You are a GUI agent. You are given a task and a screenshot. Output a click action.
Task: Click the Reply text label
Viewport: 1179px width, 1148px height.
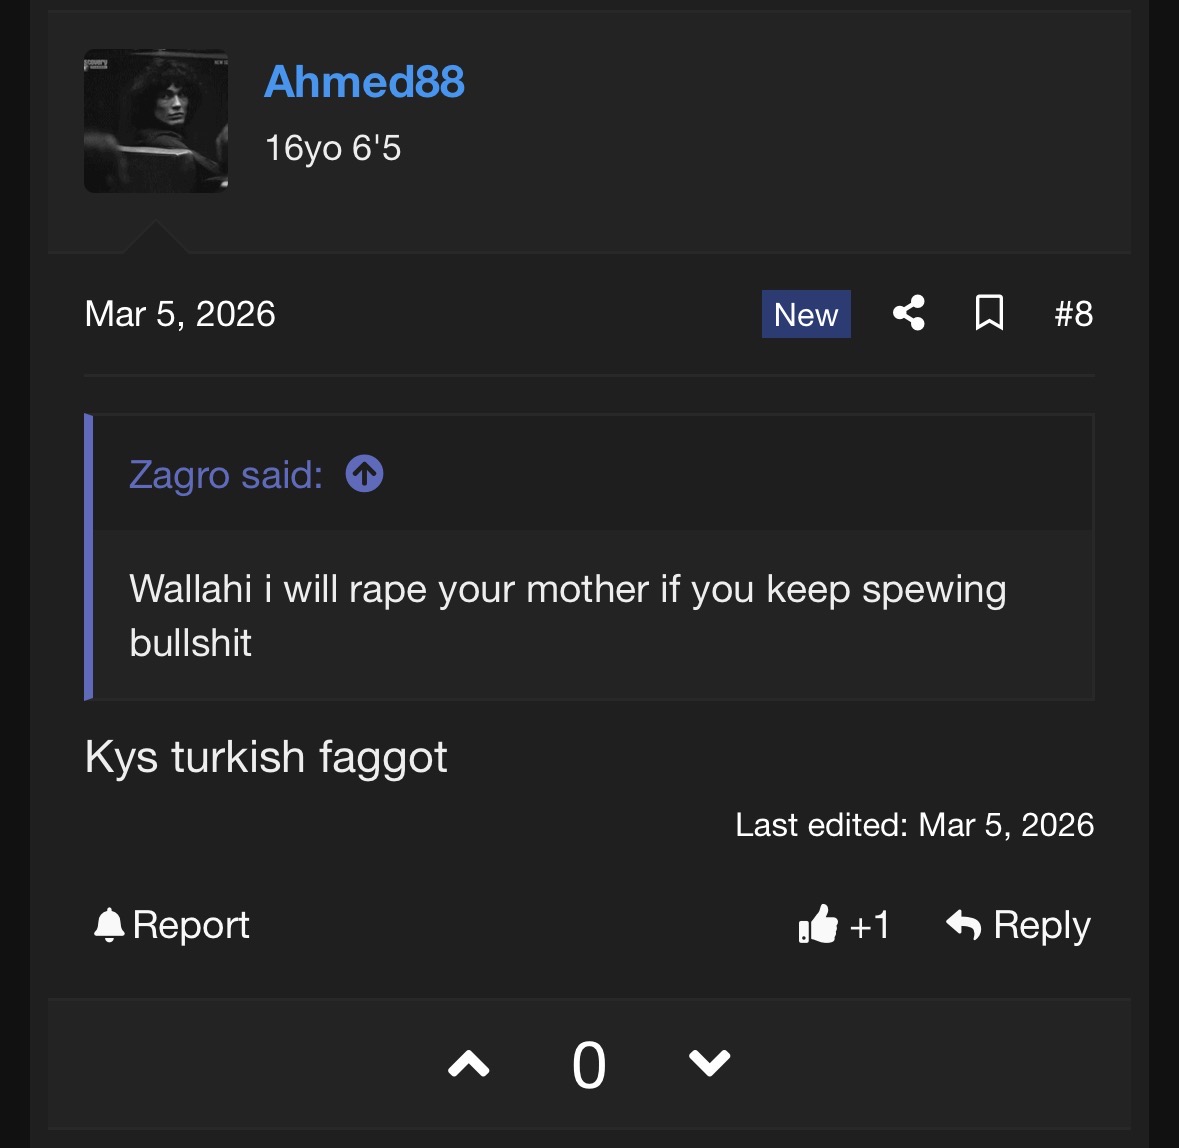pos(1041,925)
